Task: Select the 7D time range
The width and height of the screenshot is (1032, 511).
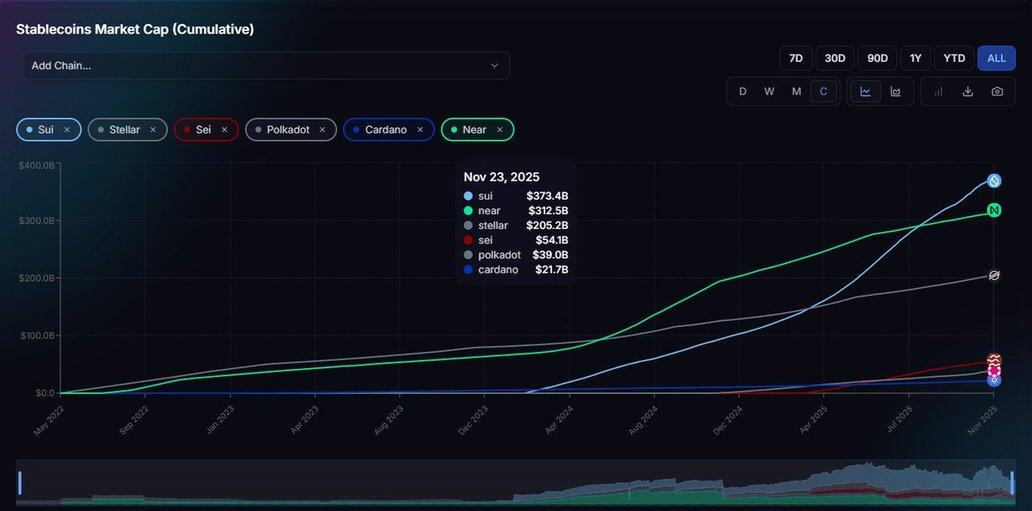Action: coord(796,58)
